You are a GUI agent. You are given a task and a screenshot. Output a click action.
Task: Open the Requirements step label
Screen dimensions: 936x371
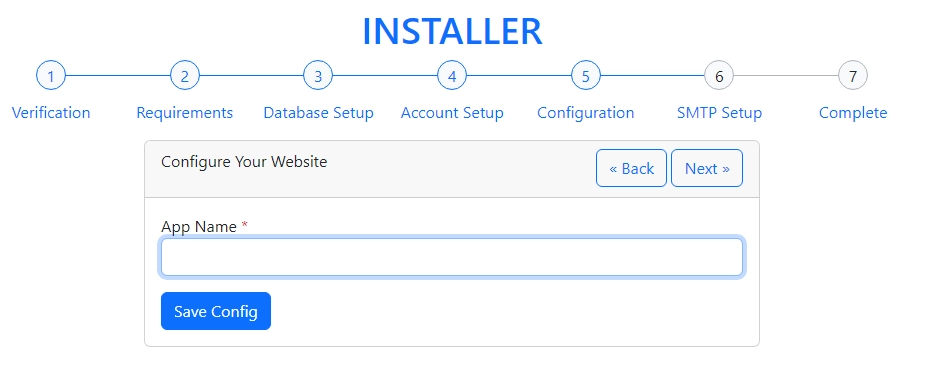[x=184, y=113]
